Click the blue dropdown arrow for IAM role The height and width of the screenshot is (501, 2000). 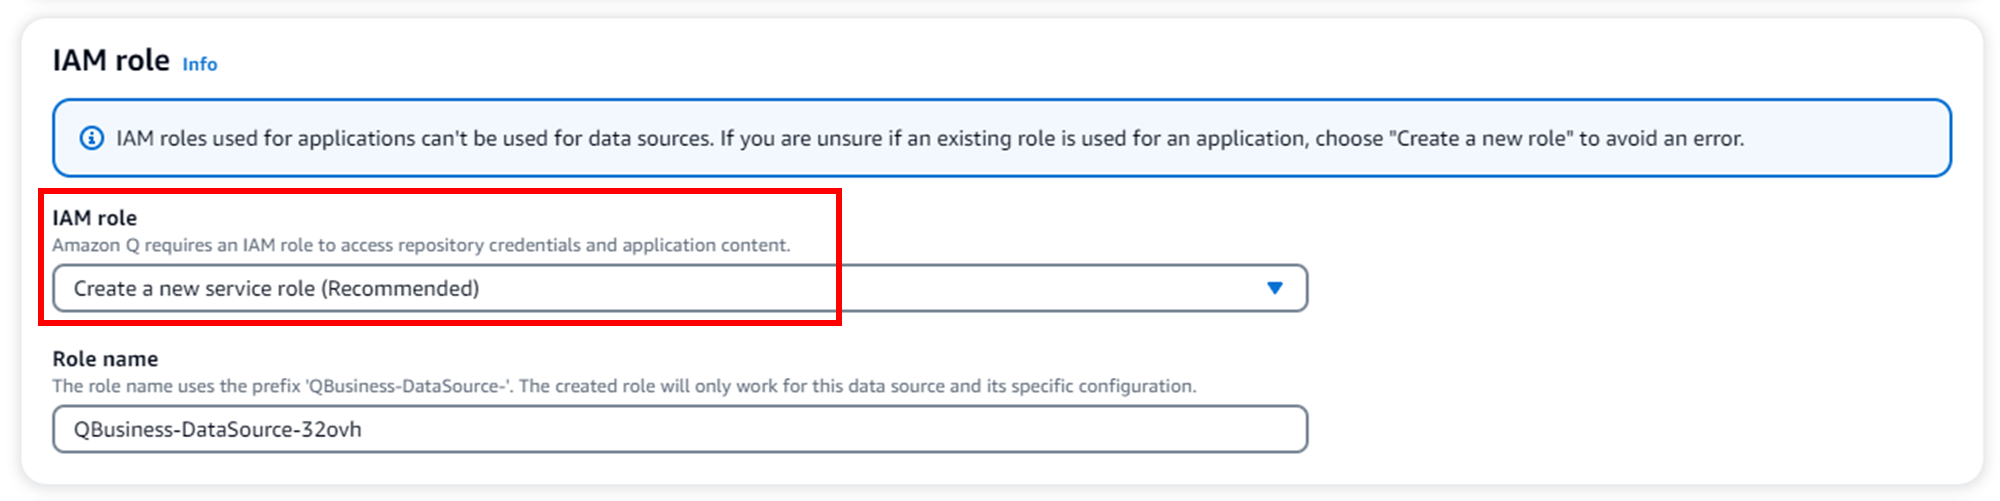point(1274,288)
